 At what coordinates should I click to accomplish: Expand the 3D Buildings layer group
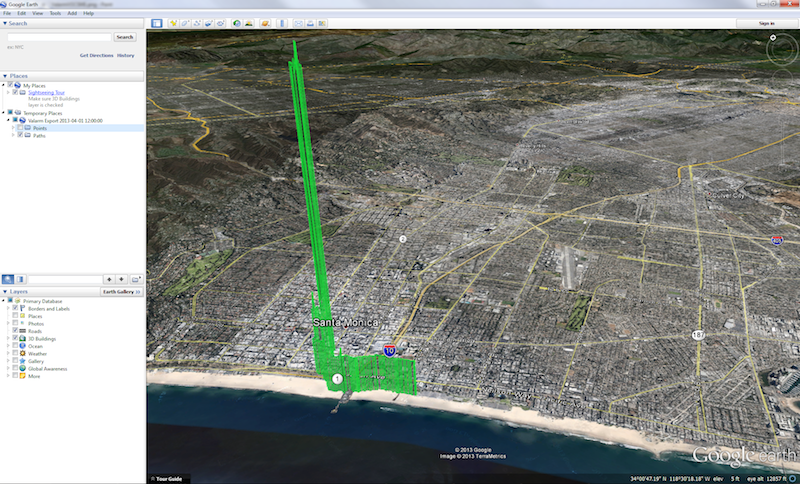pos(8,338)
